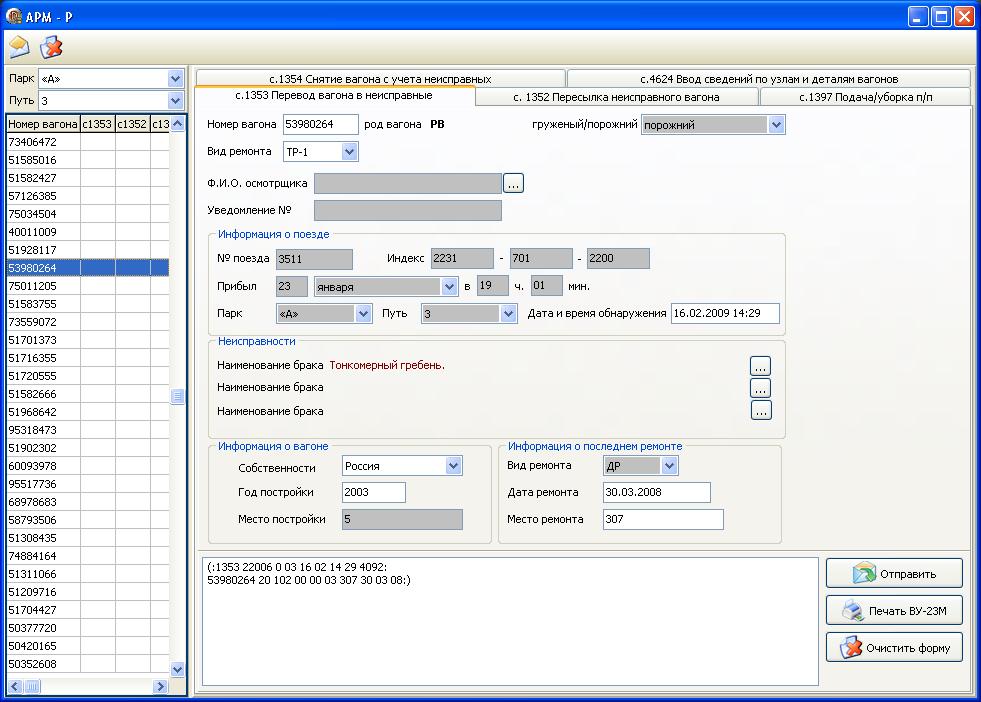
Task: Click the Номер вагона input field
Action: (320, 125)
